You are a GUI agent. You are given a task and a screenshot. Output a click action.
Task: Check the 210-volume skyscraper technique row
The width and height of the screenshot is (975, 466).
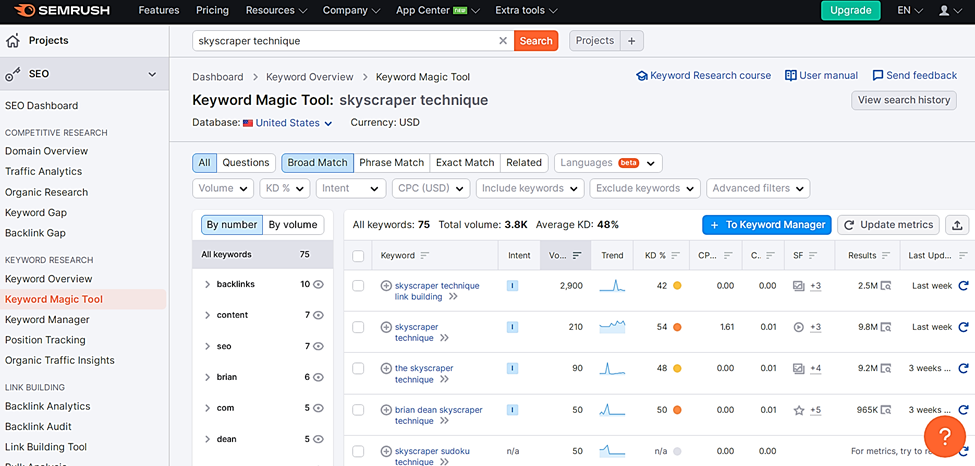(x=358, y=327)
